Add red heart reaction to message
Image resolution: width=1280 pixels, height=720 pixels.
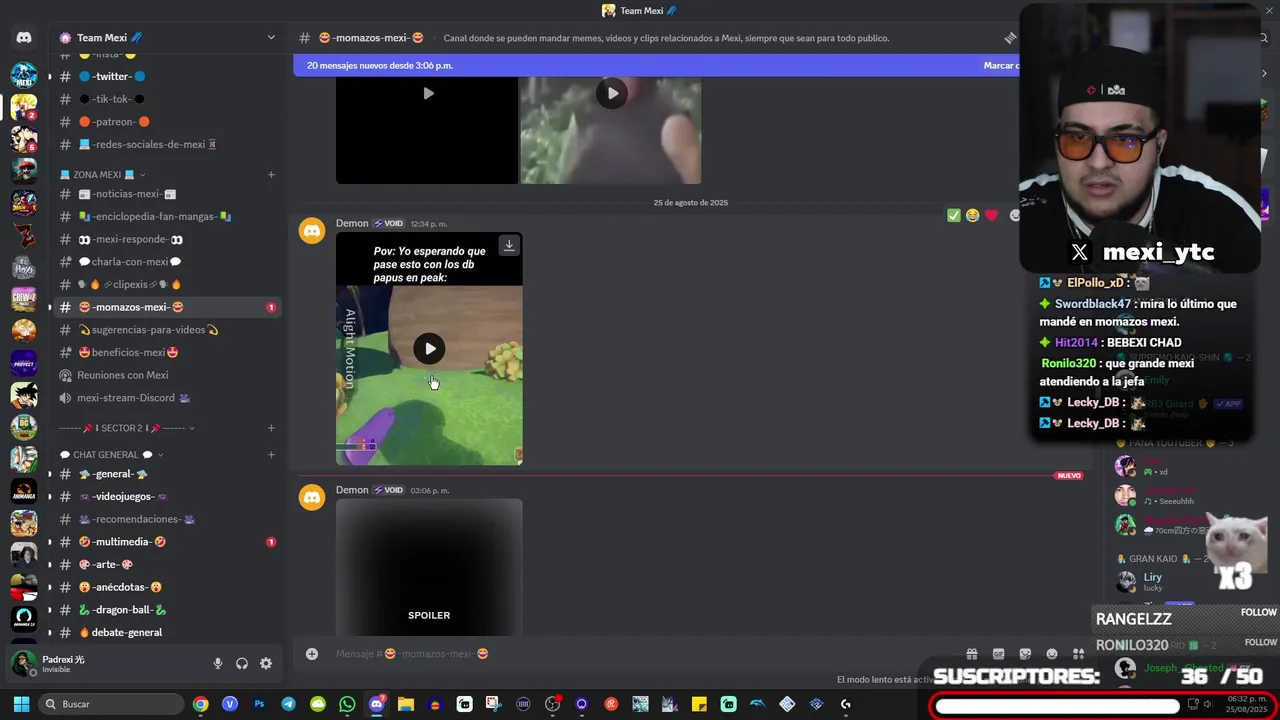(991, 215)
